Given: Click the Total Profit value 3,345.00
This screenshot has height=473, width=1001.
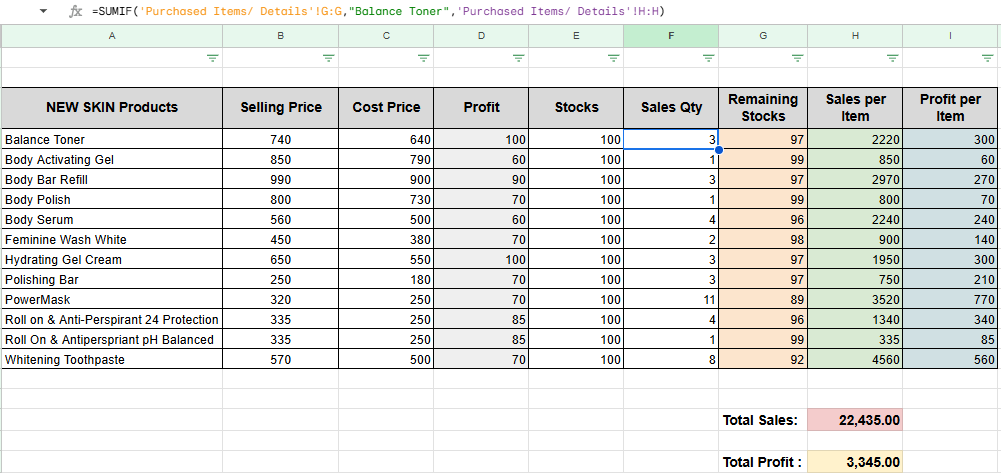Looking at the screenshot, I should (x=855, y=462).
